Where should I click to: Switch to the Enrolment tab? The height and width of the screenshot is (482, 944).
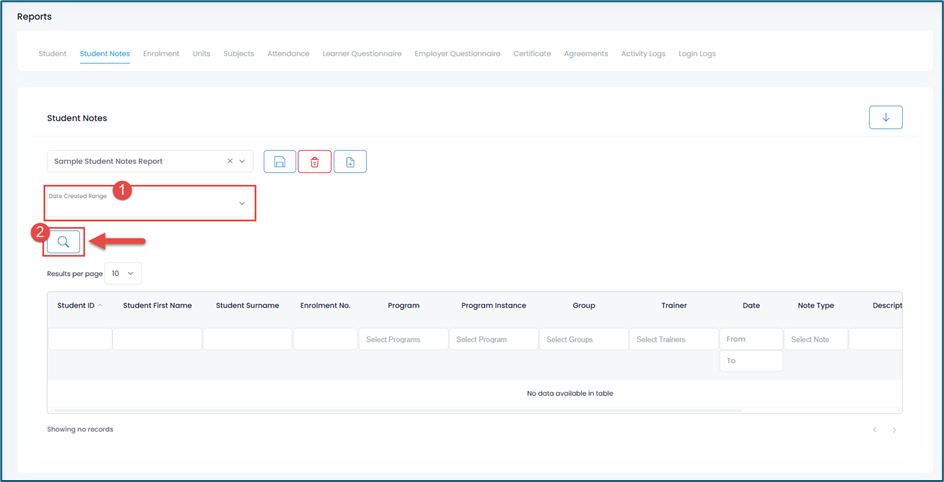coord(161,54)
